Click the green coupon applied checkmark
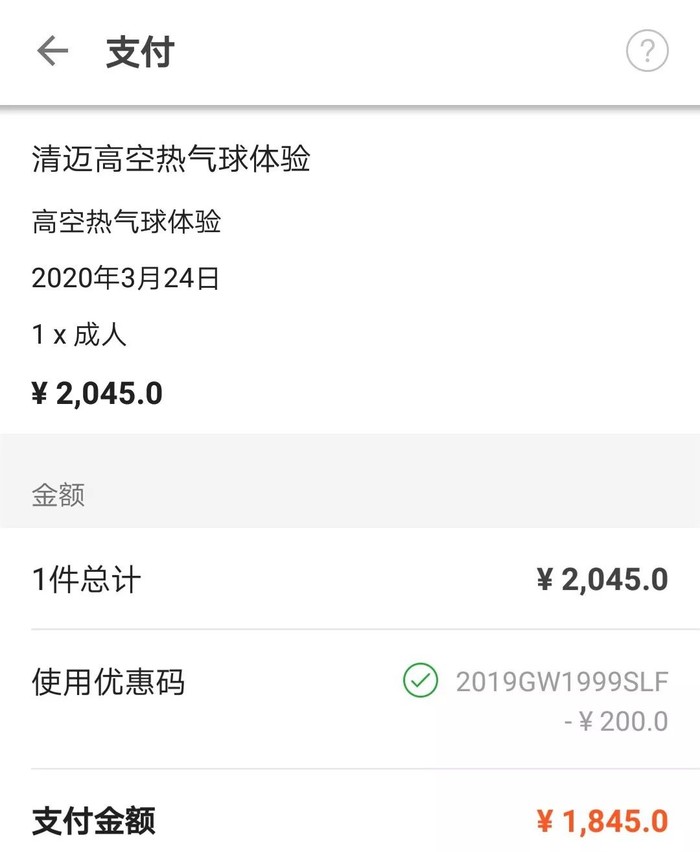Image resolution: width=700 pixels, height=852 pixels. click(x=420, y=682)
